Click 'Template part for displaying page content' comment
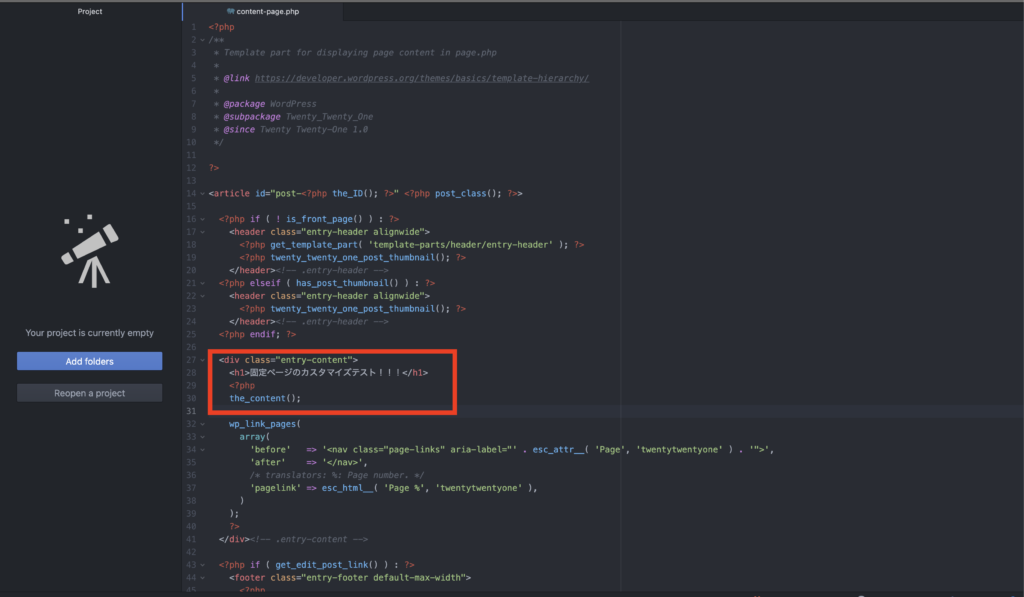This screenshot has height=597, width=1024. tap(360, 52)
